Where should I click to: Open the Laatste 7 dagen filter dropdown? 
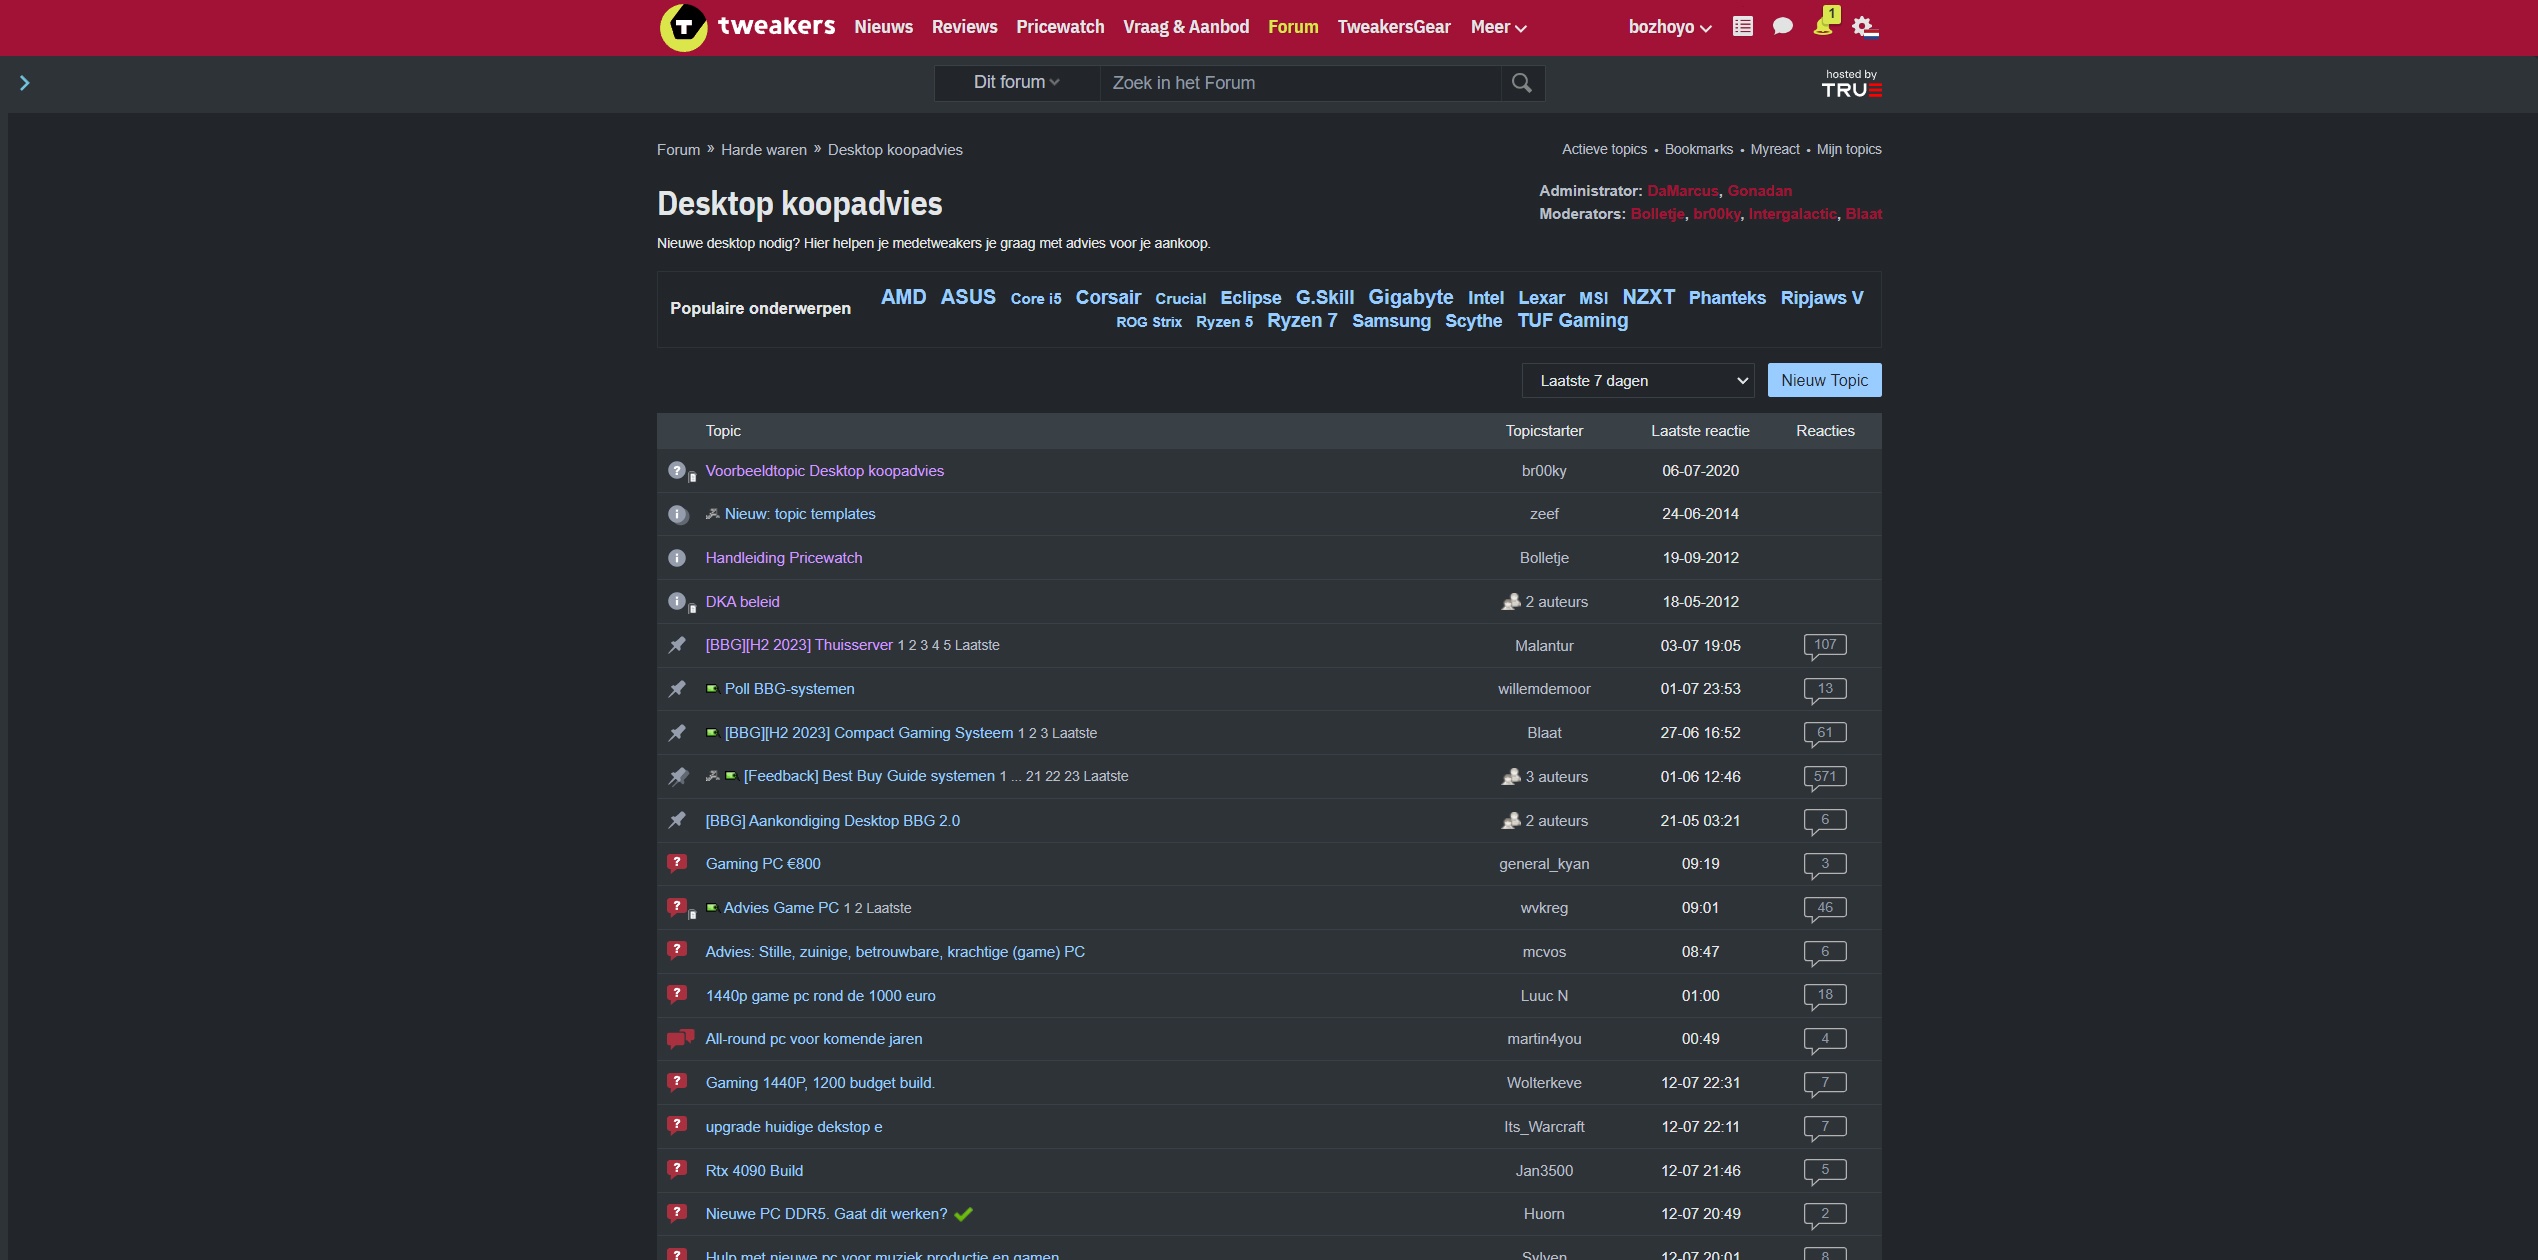pyautogui.click(x=1636, y=380)
